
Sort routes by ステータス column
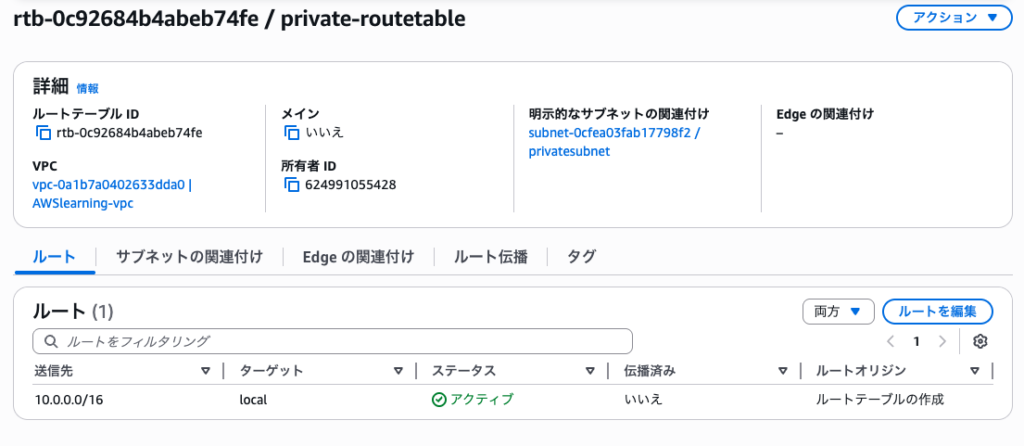point(590,371)
